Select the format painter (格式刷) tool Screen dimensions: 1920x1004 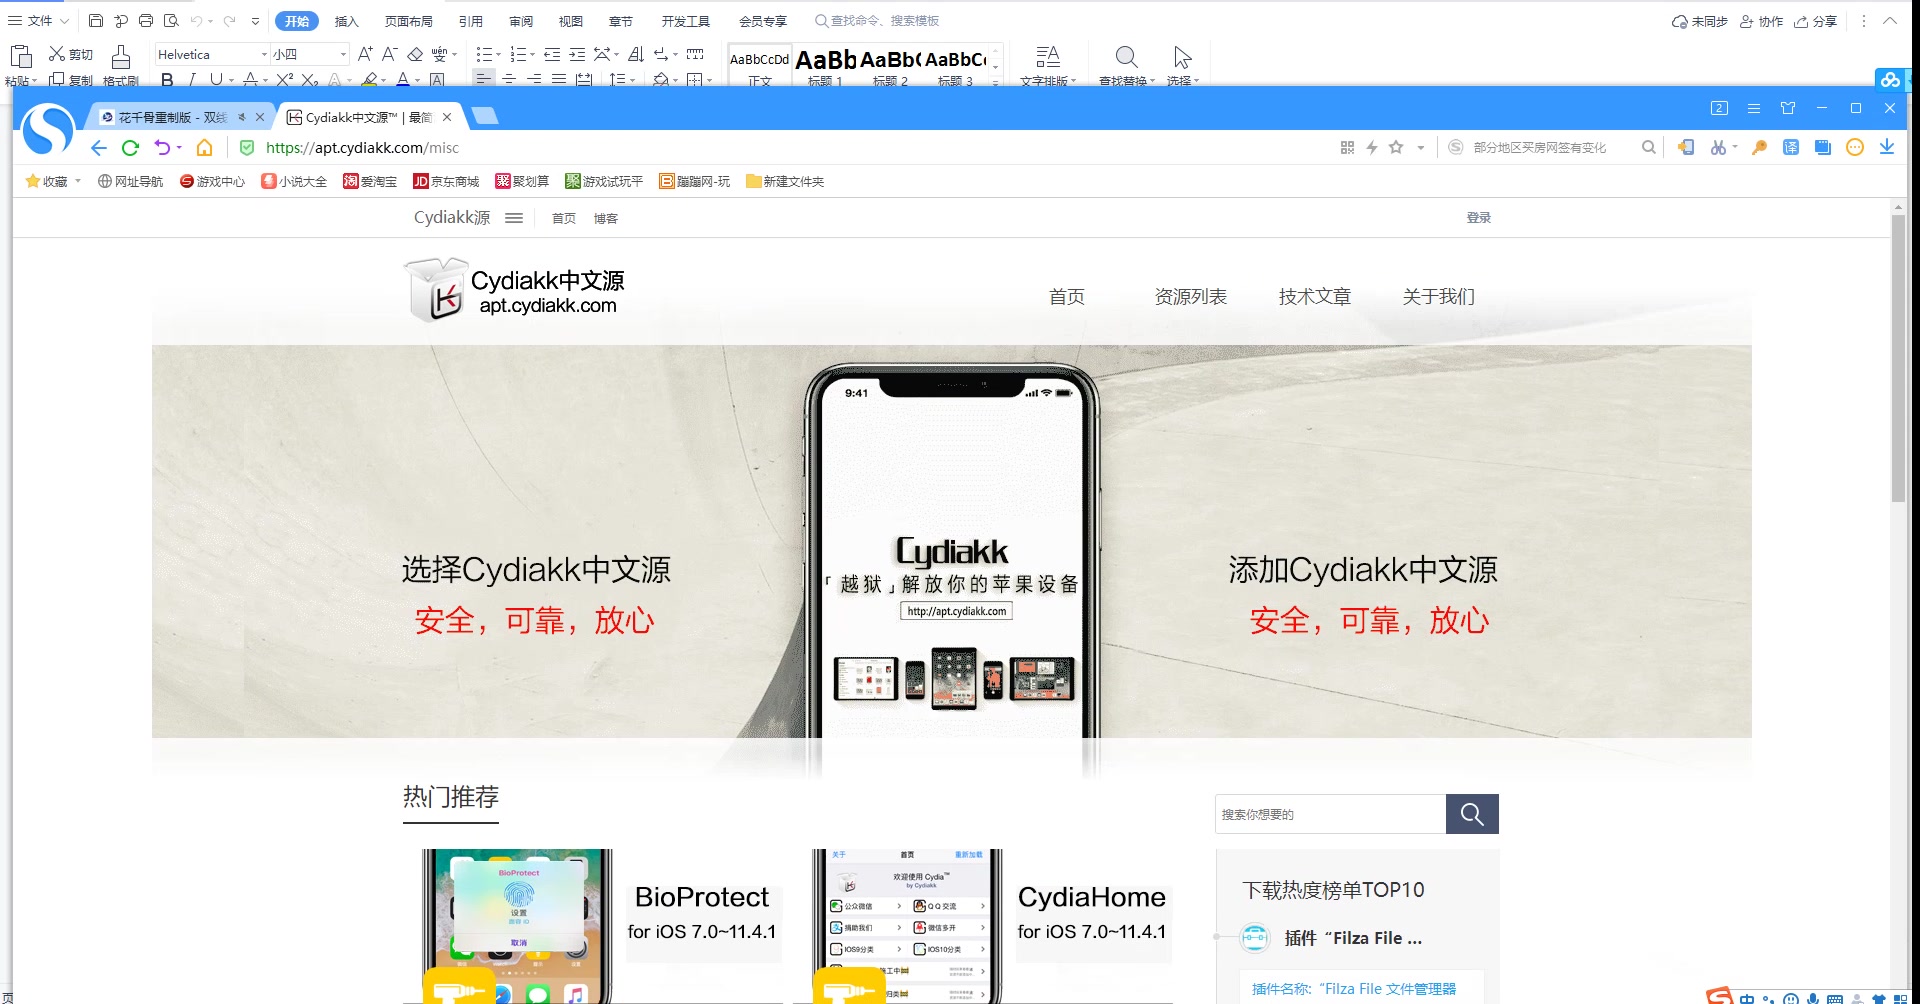[x=120, y=65]
